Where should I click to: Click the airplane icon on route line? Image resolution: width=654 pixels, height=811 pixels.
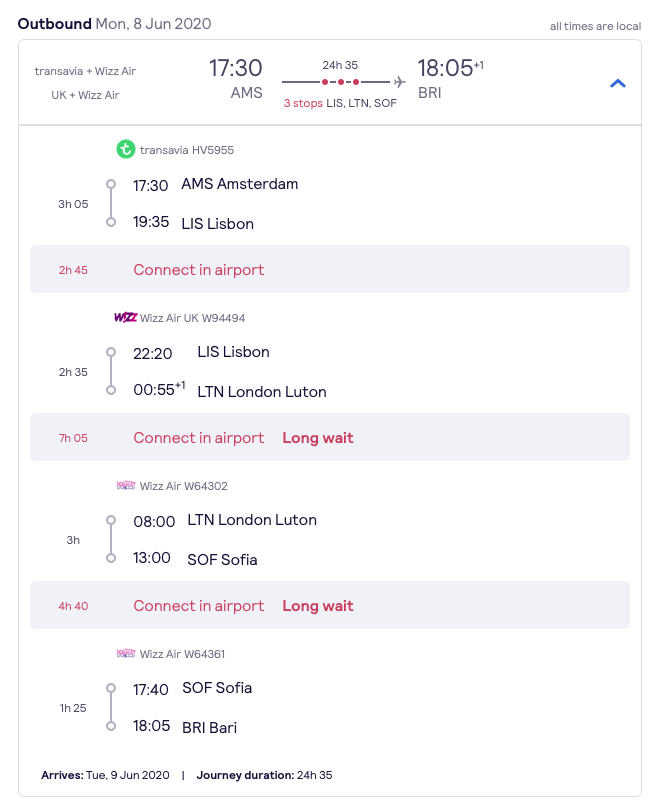(x=399, y=82)
